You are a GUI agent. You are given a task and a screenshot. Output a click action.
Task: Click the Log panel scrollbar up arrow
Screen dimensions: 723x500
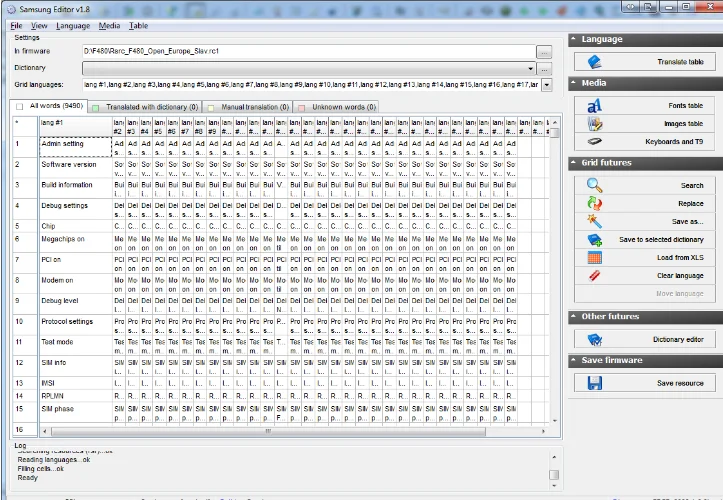pyautogui.click(x=554, y=457)
